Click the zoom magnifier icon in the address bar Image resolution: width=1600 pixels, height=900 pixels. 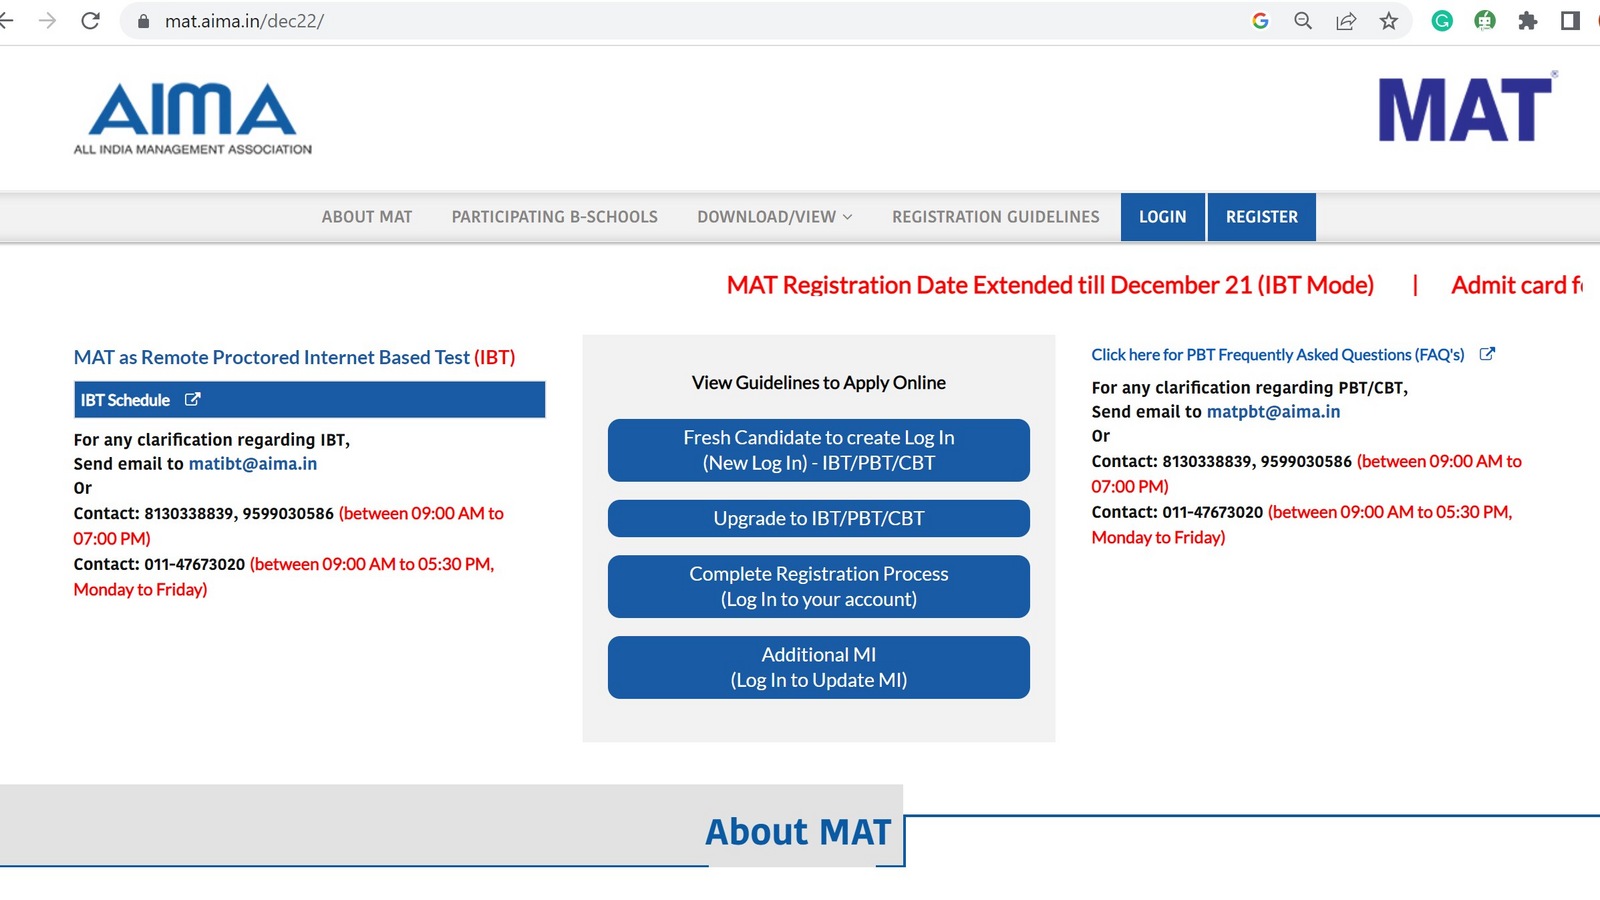coord(1303,20)
